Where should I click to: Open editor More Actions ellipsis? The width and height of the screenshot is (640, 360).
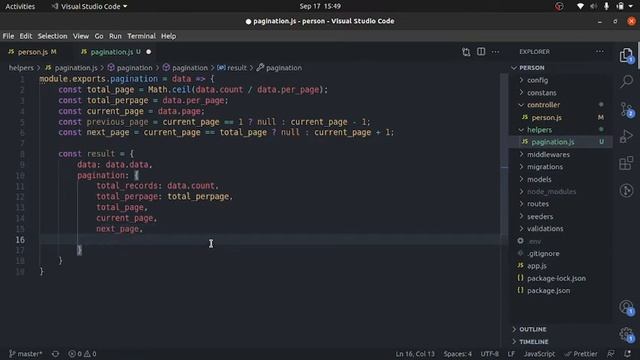tap(495, 52)
